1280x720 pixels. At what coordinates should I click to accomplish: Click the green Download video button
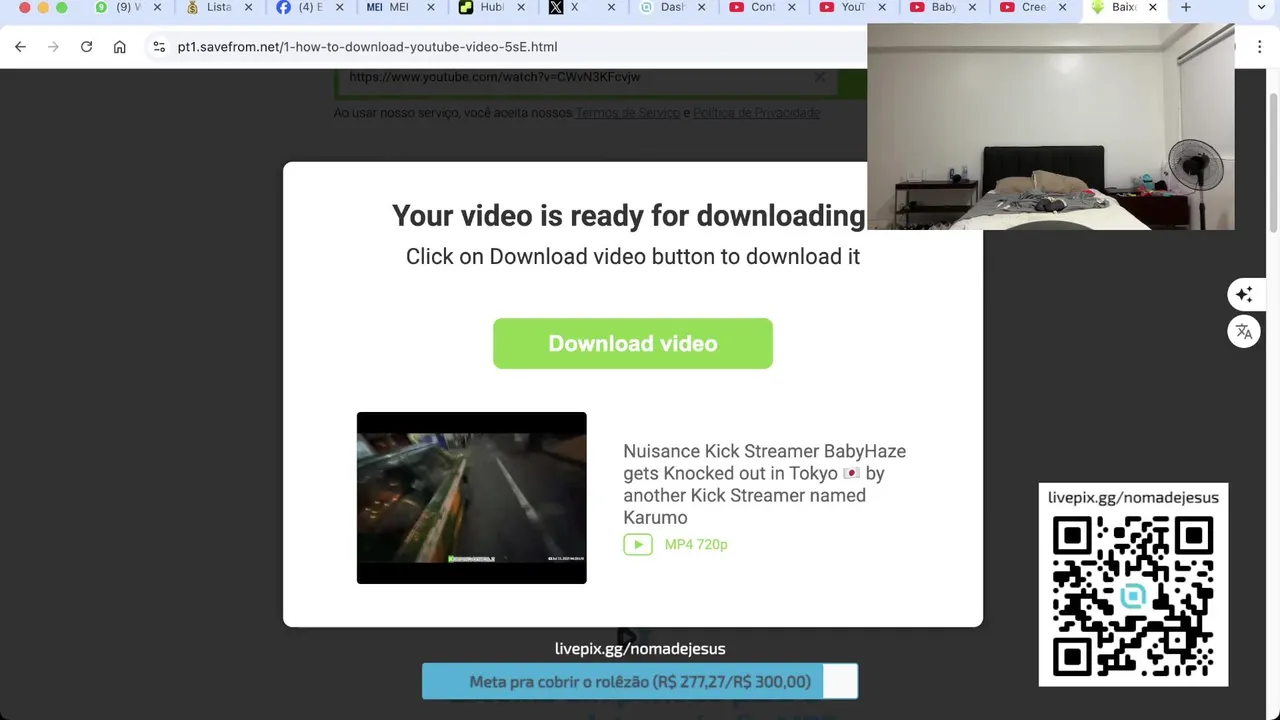pyautogui.click(x=633, y=343)
